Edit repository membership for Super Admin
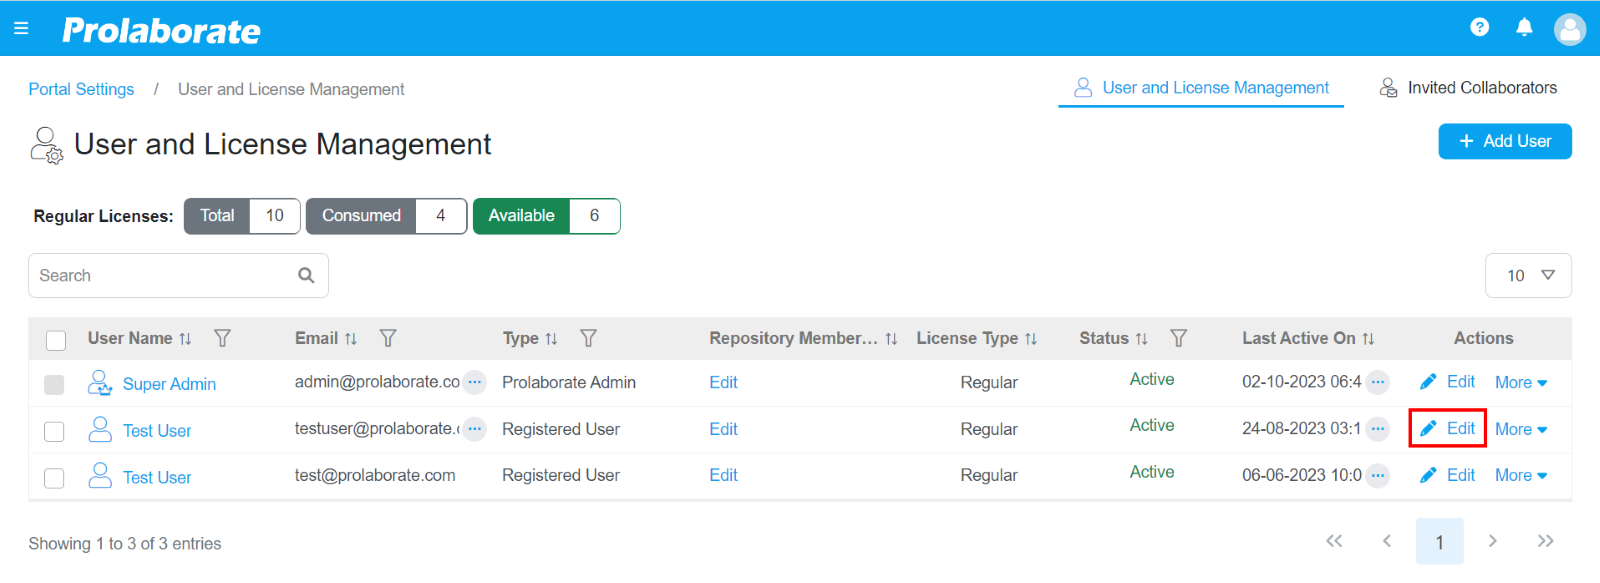Viewport: 1600px width, 583px height. click(x=723, y=382)
